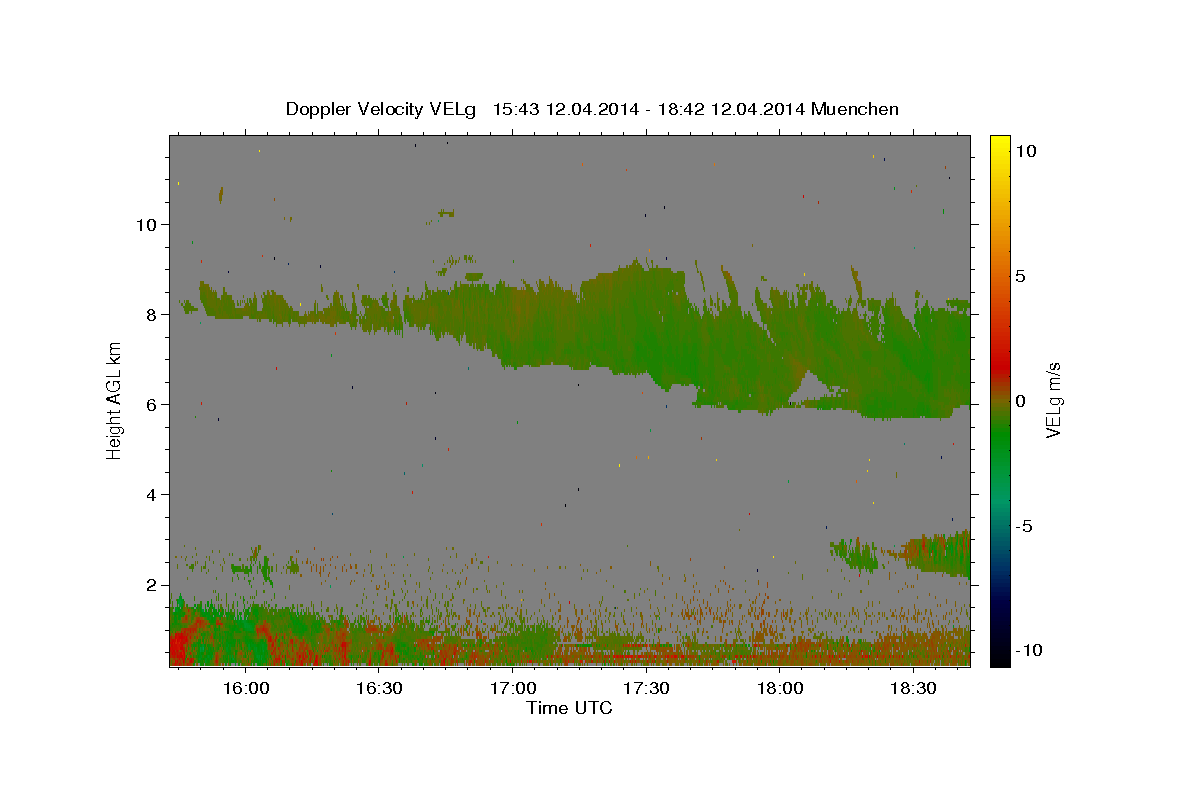Click the colorbar tick label -10
The height and width of the screenshot is (800, 1200).
1027,650
